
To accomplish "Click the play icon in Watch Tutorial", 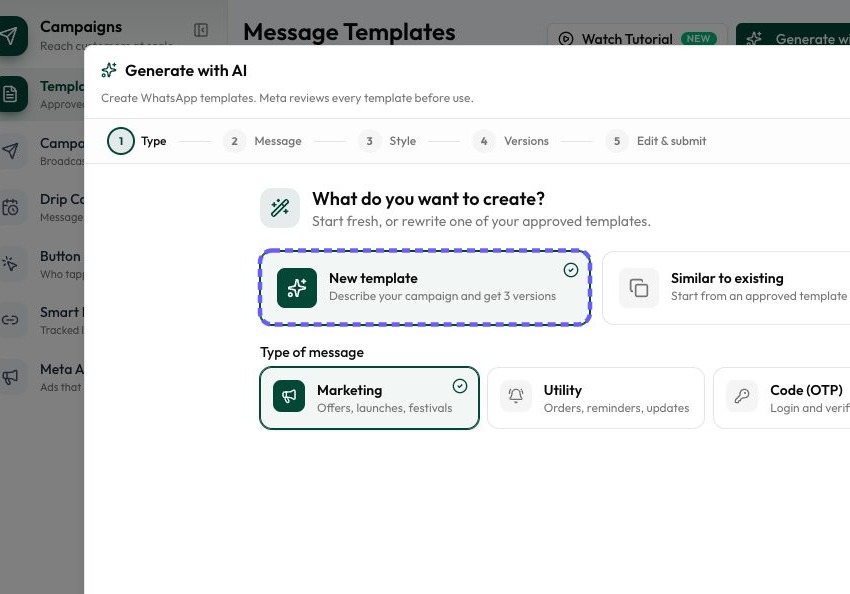I will coord(566,39).
